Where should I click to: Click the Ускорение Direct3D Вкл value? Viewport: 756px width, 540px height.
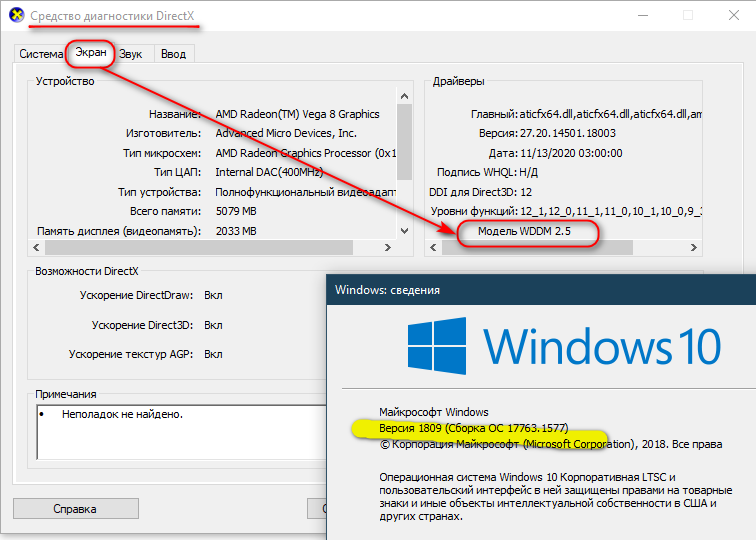click(x=213, y=325)
